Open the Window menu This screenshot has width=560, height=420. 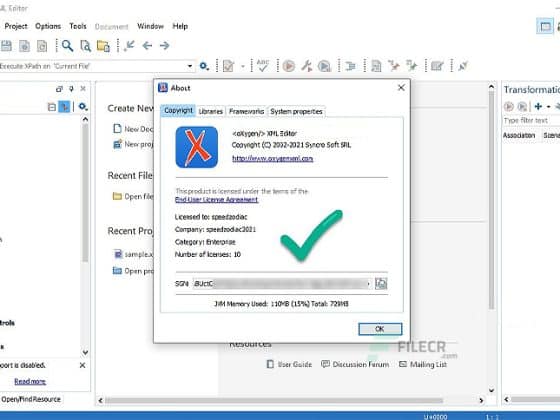150,26
